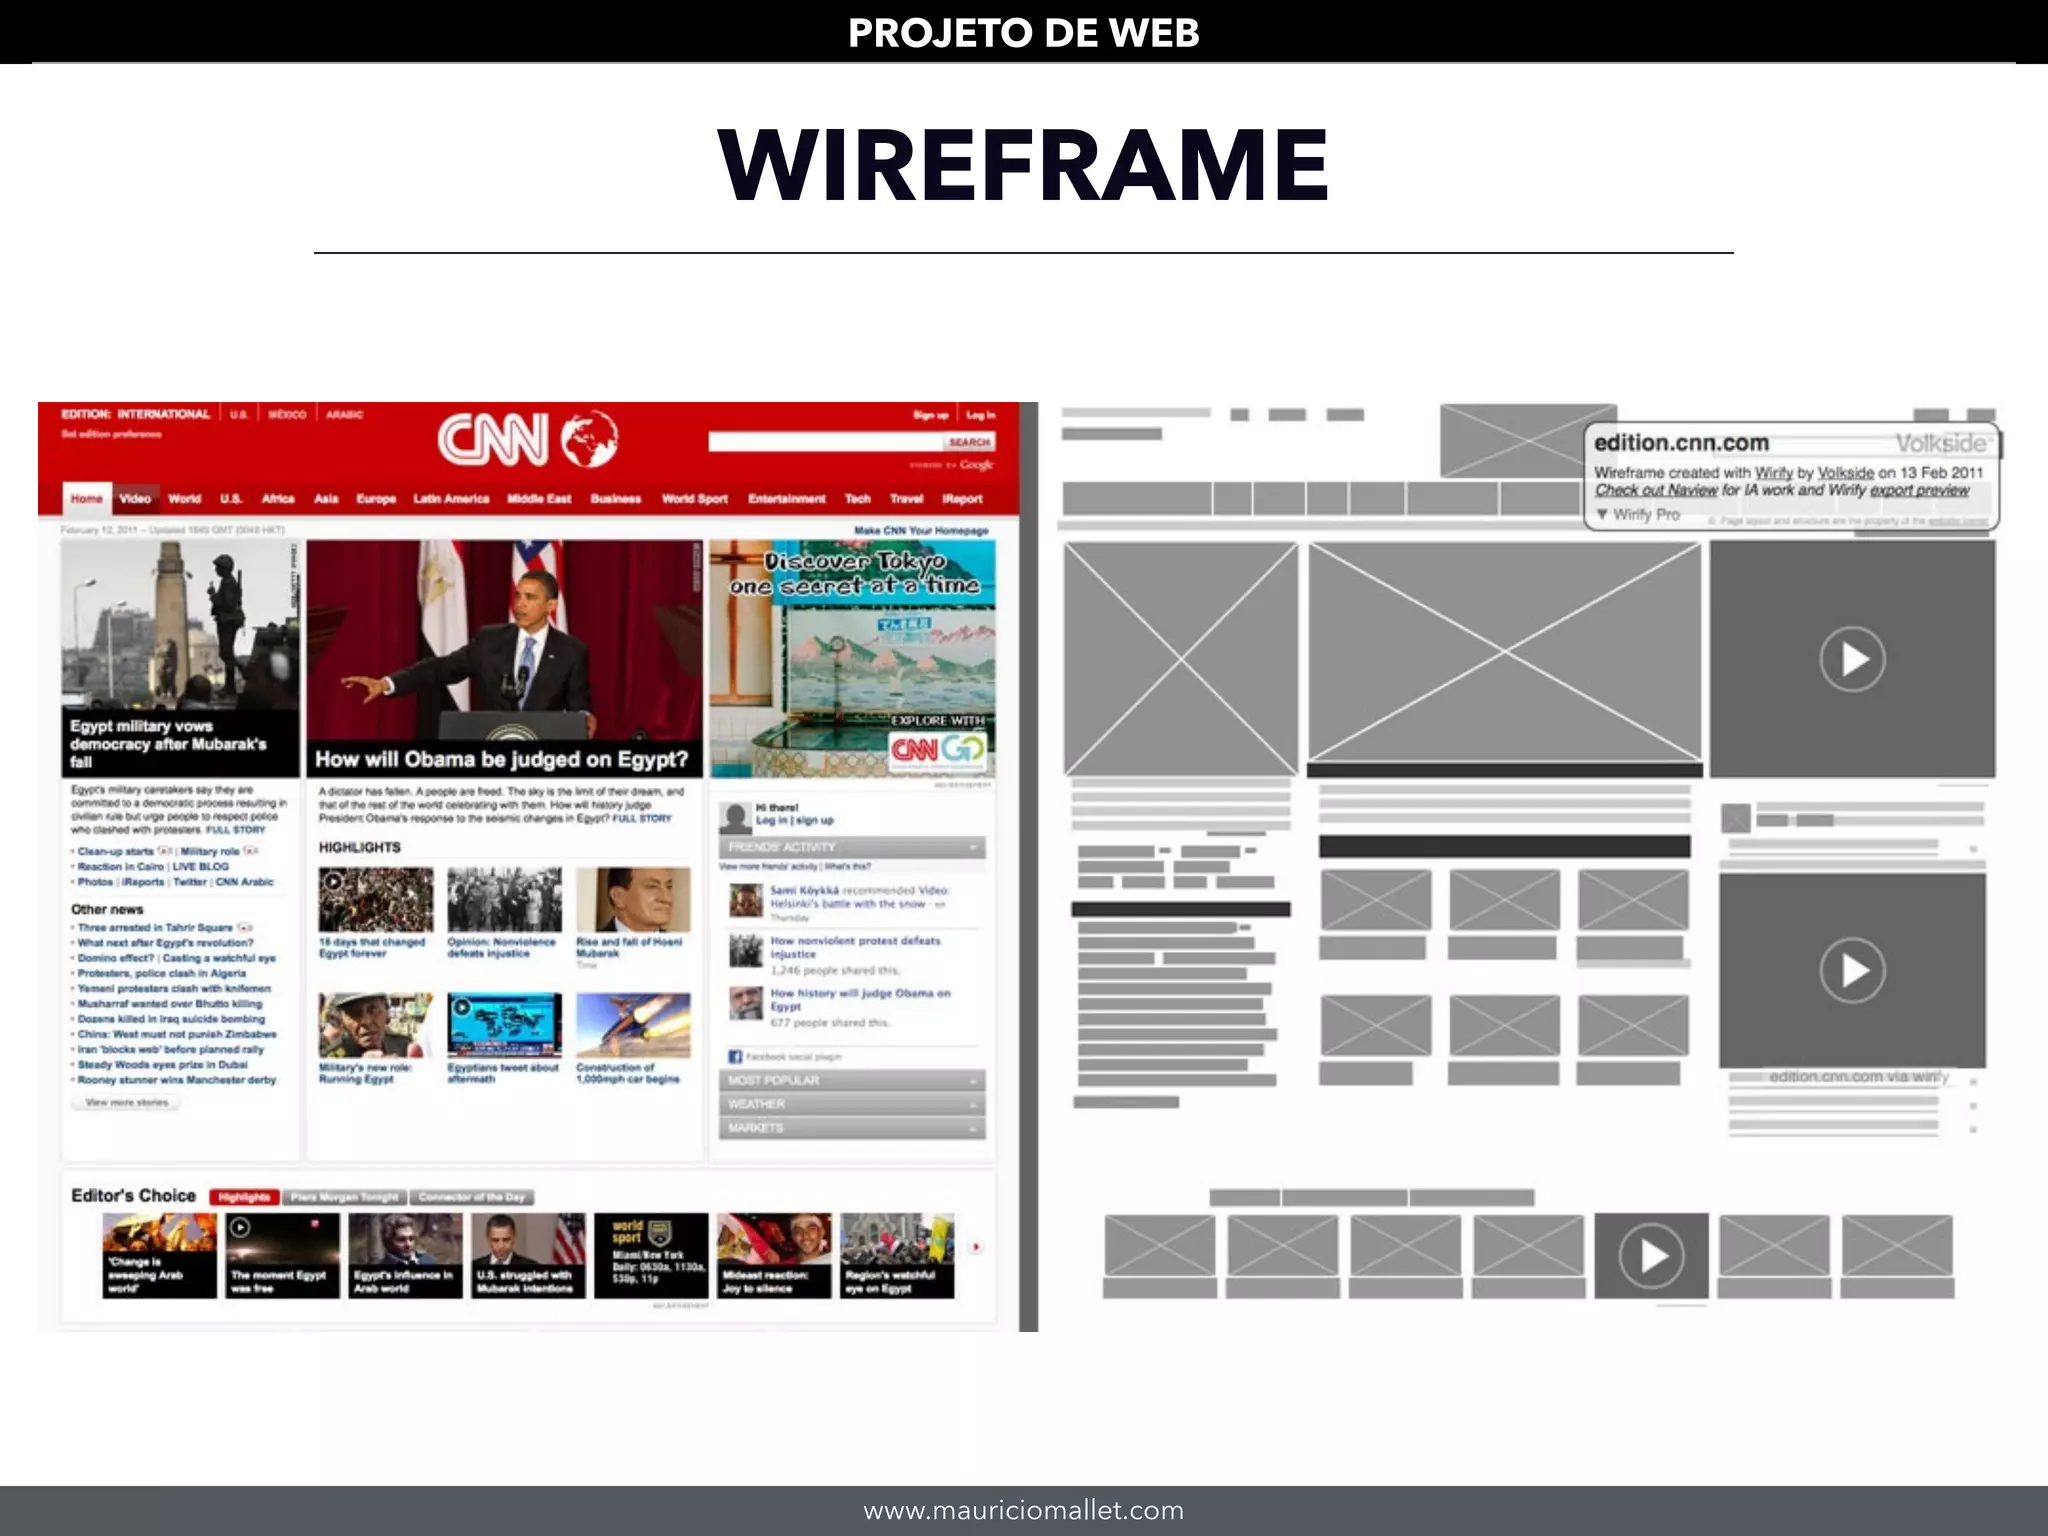
Task: Select Asia in the CNN navigation bar
Action: click(326, 498)
